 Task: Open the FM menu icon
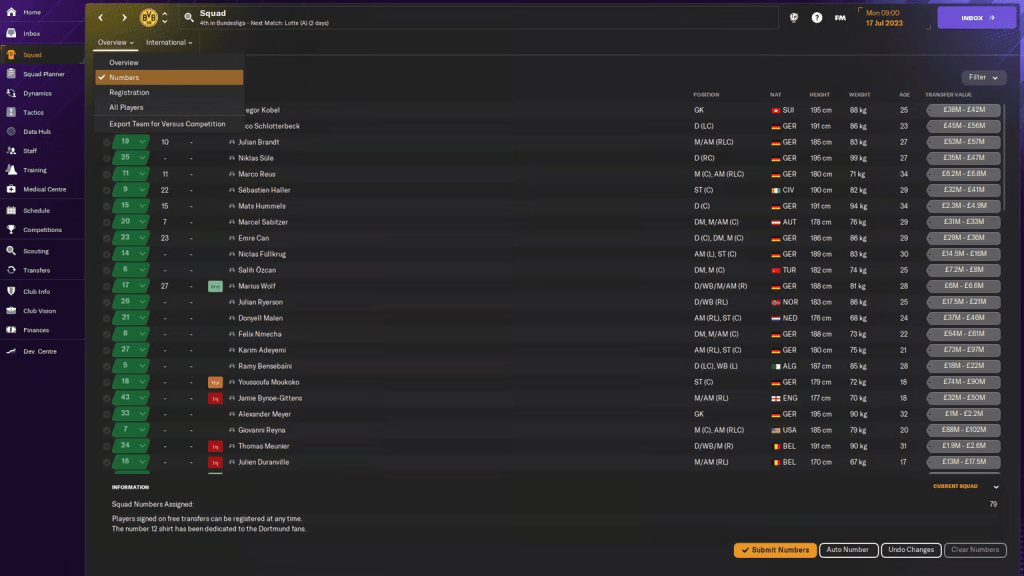(840, 18)
